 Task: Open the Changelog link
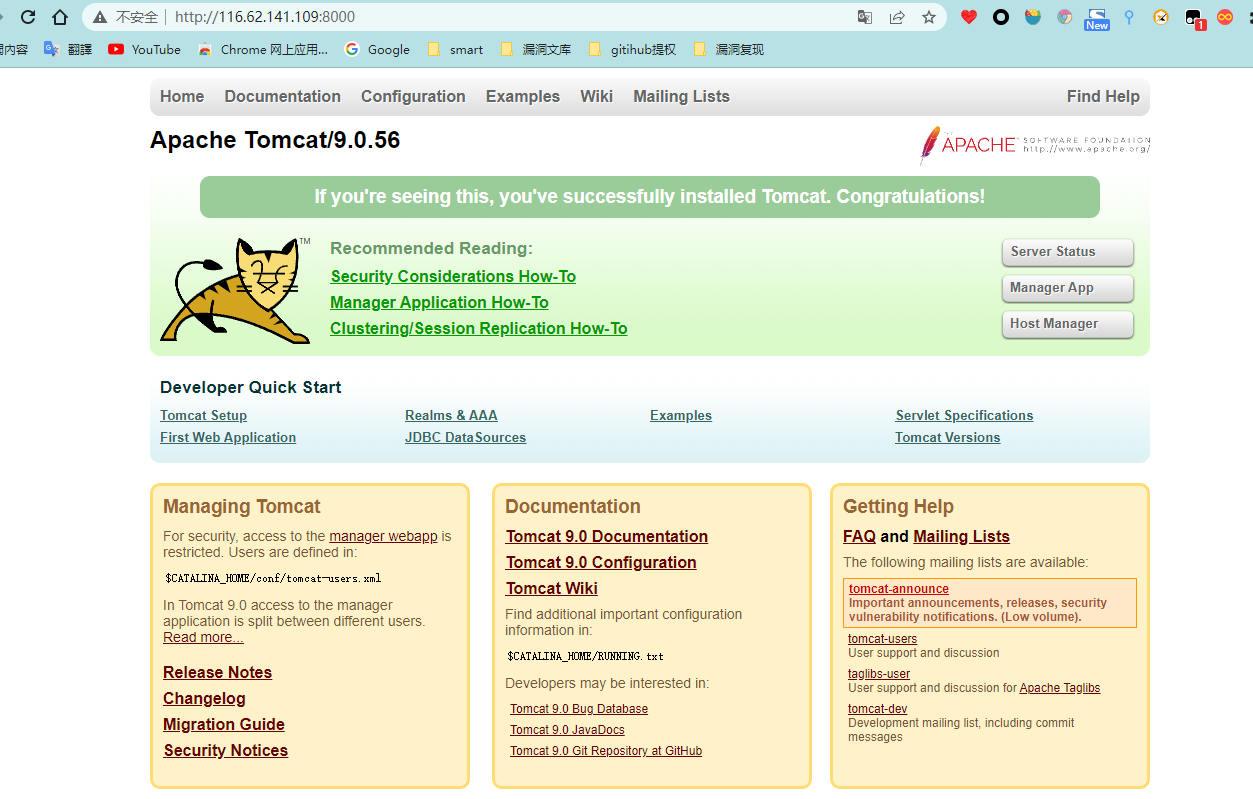pos(204,698)
